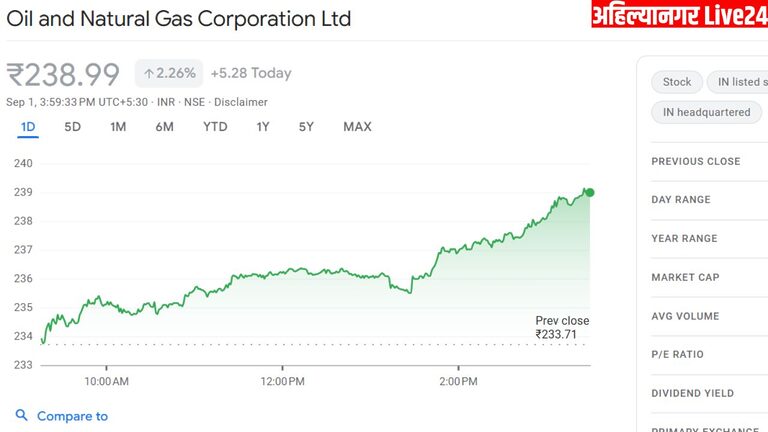Click the Stock tag chip
The height and width of the screenshot is (432, 768).
[677, 82]
